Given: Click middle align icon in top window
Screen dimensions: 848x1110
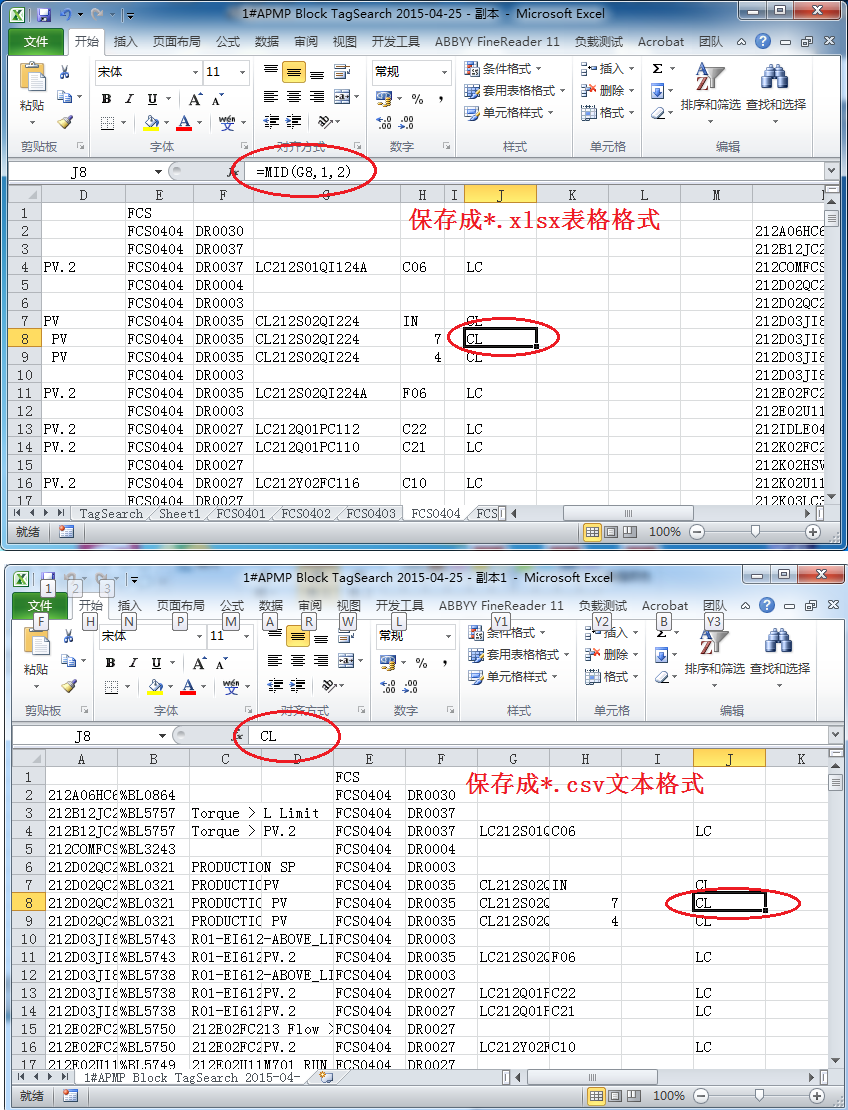Looking at the screenshot, I should (294, 72).
